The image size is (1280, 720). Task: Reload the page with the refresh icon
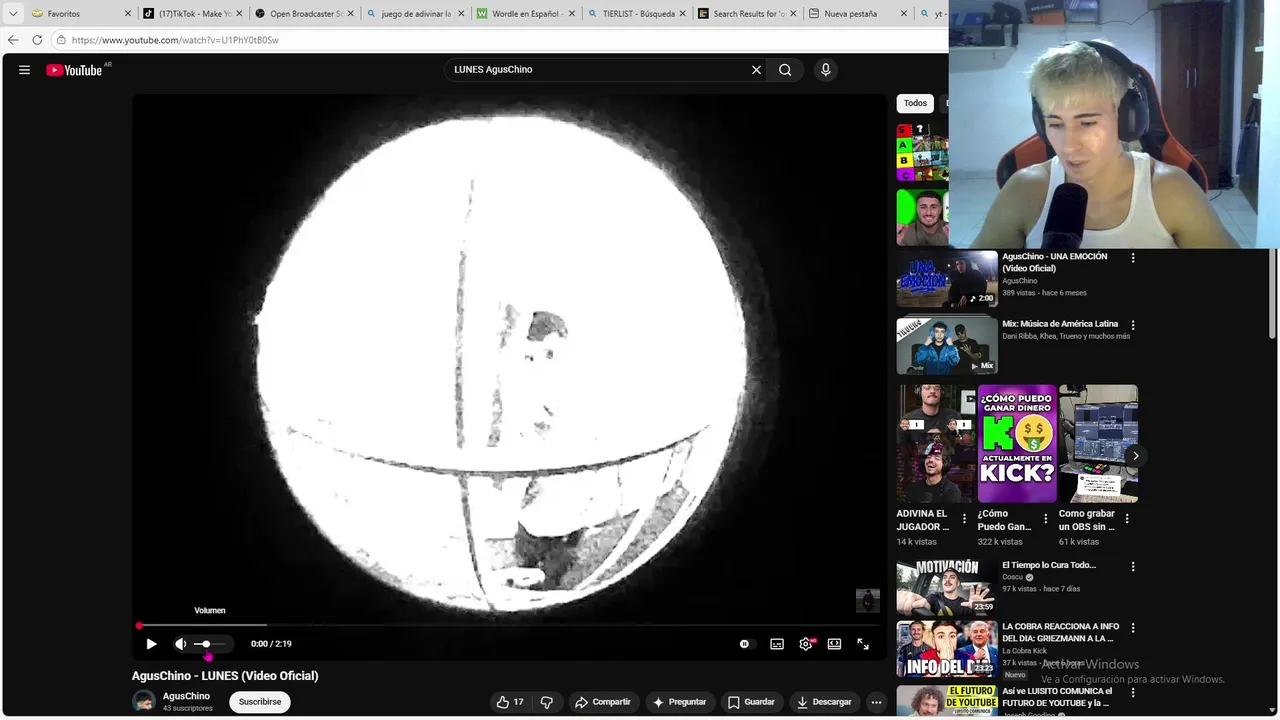click(x=37, y=40)
